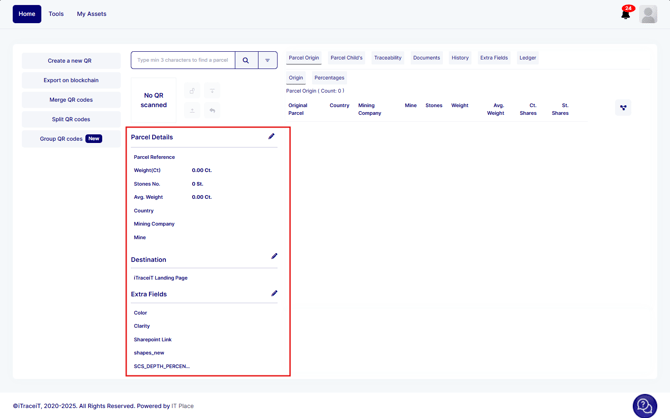Click the origin graph icon button
The height and width of the screenshot is (418, 670).
point(623,108)
